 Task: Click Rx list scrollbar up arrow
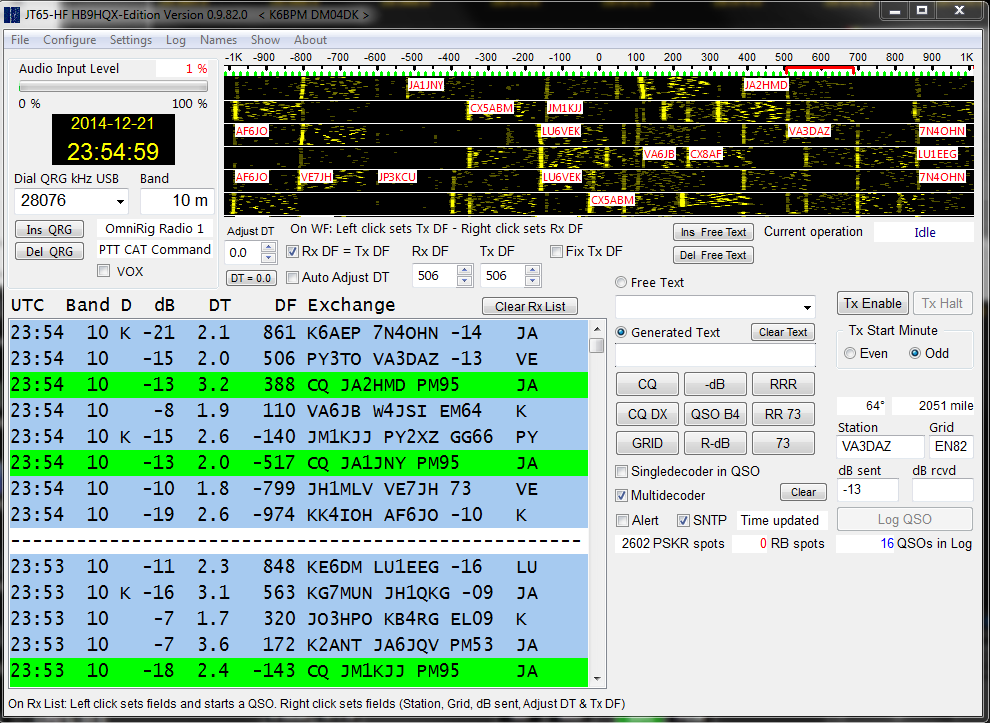pos(597,329)
